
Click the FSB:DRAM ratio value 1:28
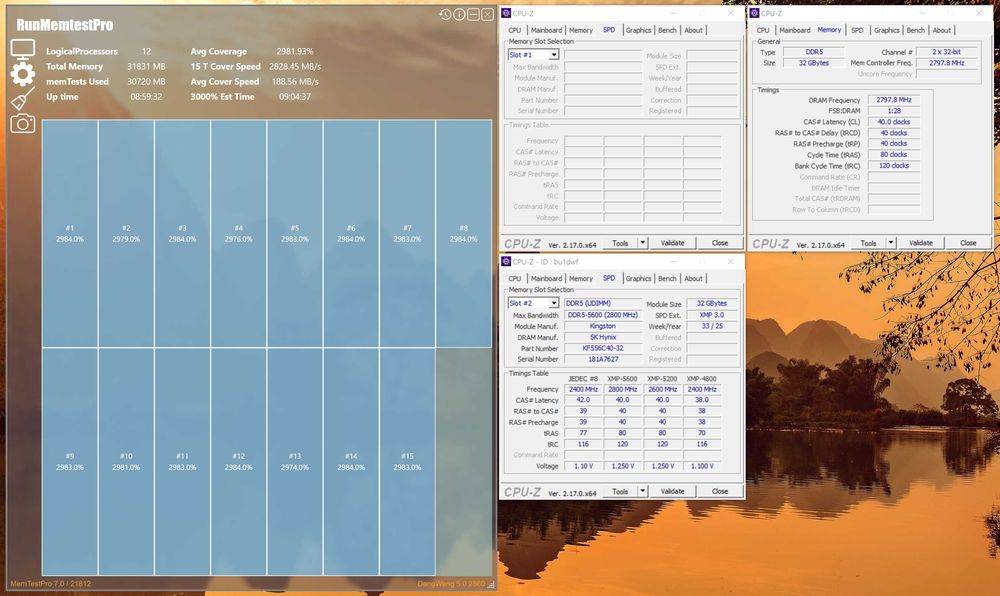tap(893, 111)
